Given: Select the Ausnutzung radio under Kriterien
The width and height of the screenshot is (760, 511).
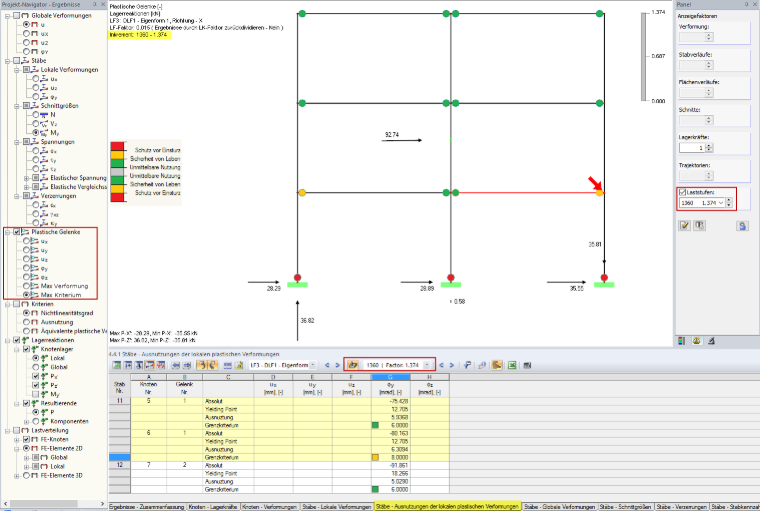Looking at the screenshot, I should point(27,322).
